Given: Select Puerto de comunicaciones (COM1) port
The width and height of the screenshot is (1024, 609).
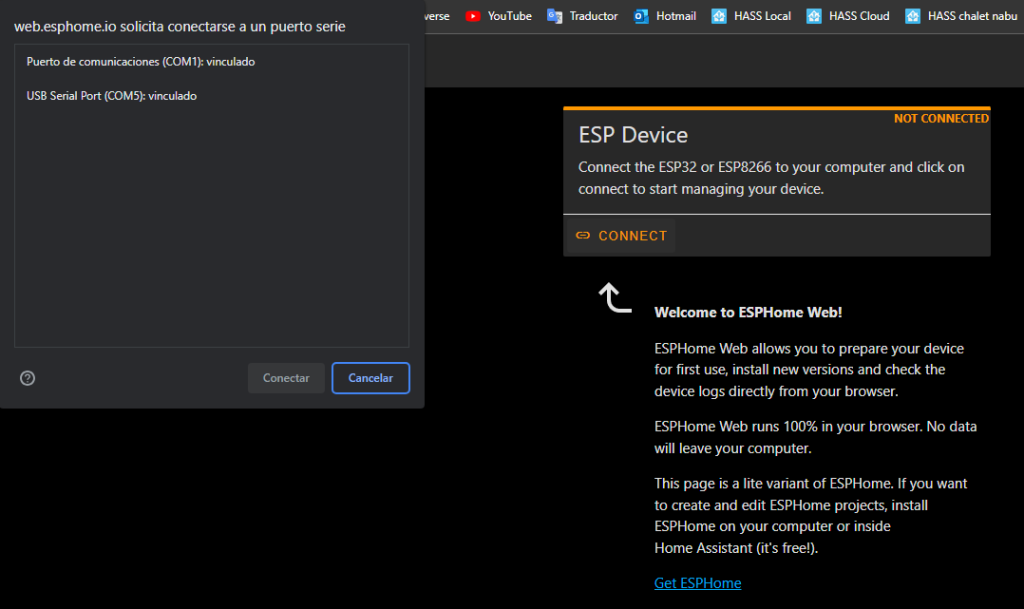Looking at the screenshot, I should click(141, 62).
